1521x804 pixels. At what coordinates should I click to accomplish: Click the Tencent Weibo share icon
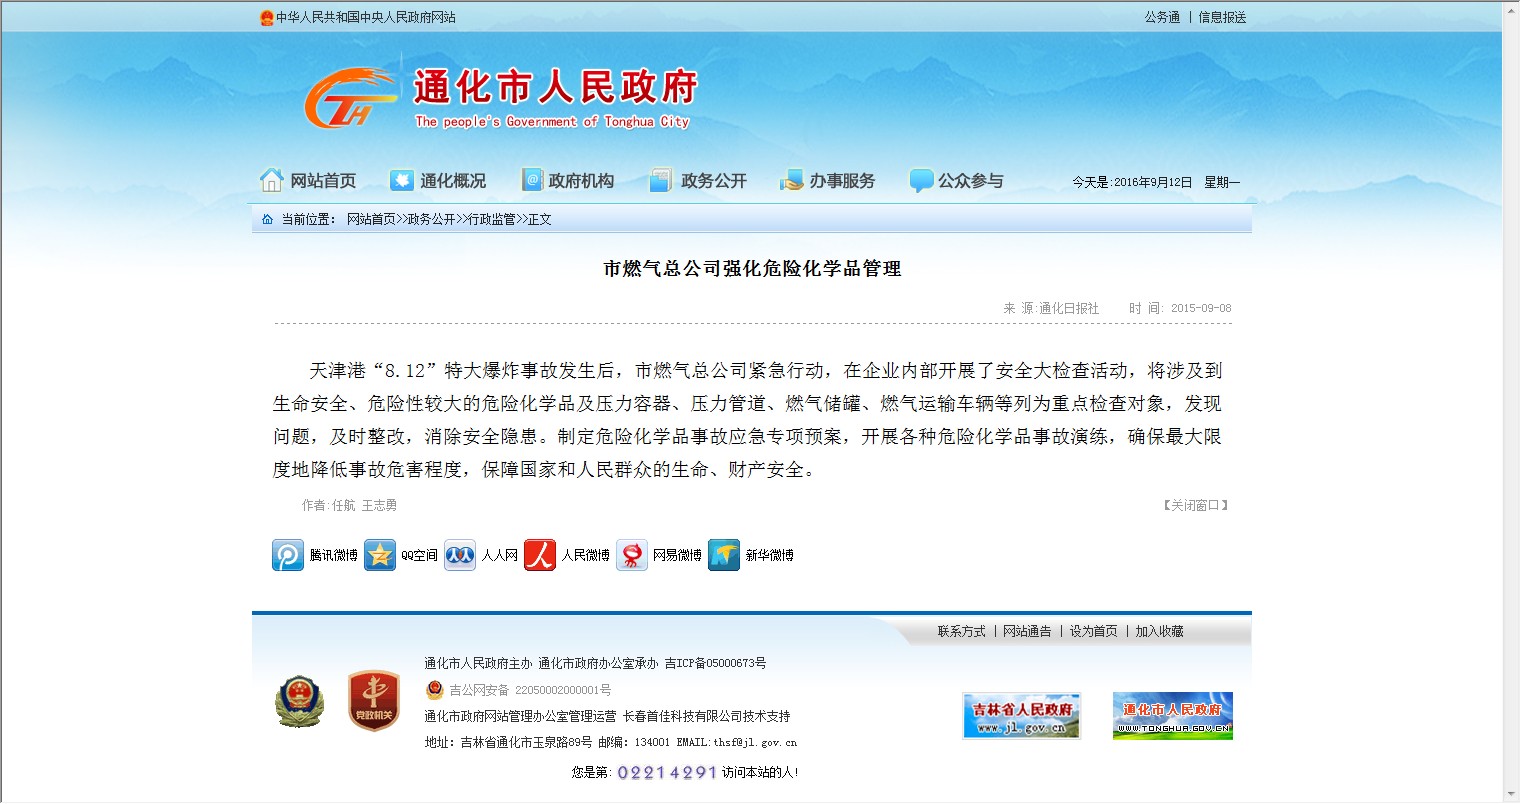coord(288,555)
